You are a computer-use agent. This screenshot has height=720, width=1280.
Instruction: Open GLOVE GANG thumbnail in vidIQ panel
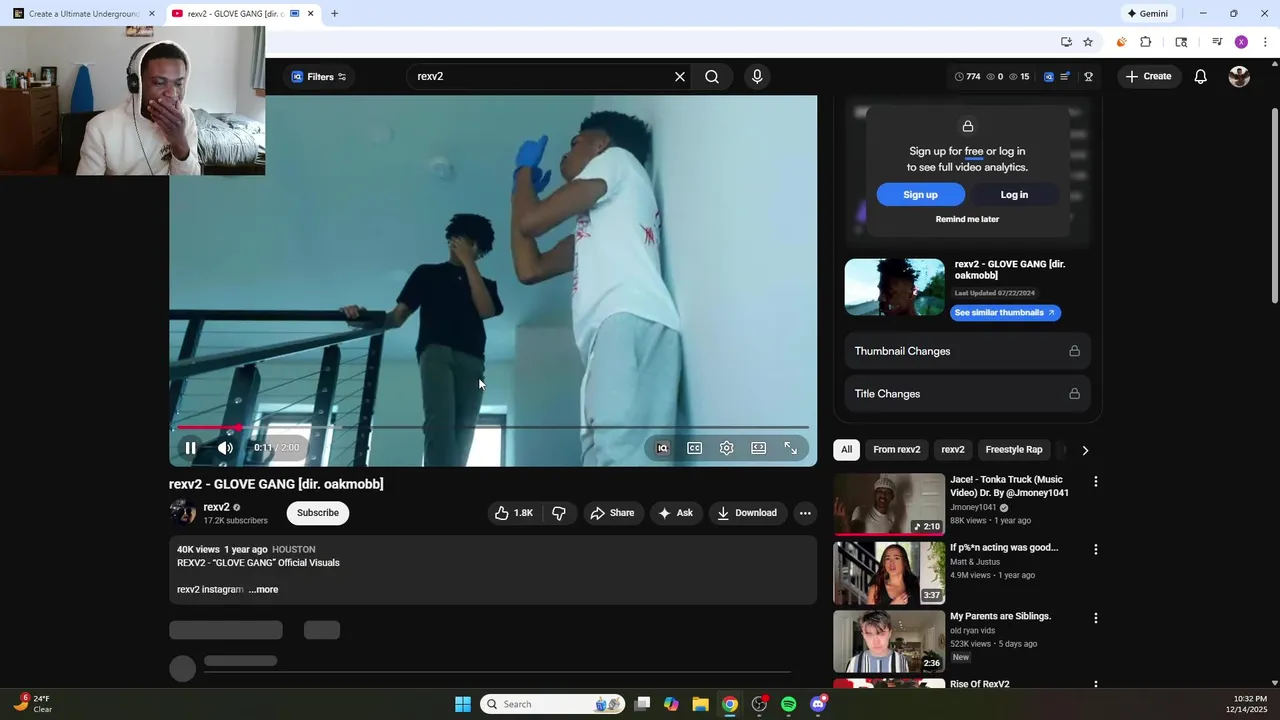(895, 287)
